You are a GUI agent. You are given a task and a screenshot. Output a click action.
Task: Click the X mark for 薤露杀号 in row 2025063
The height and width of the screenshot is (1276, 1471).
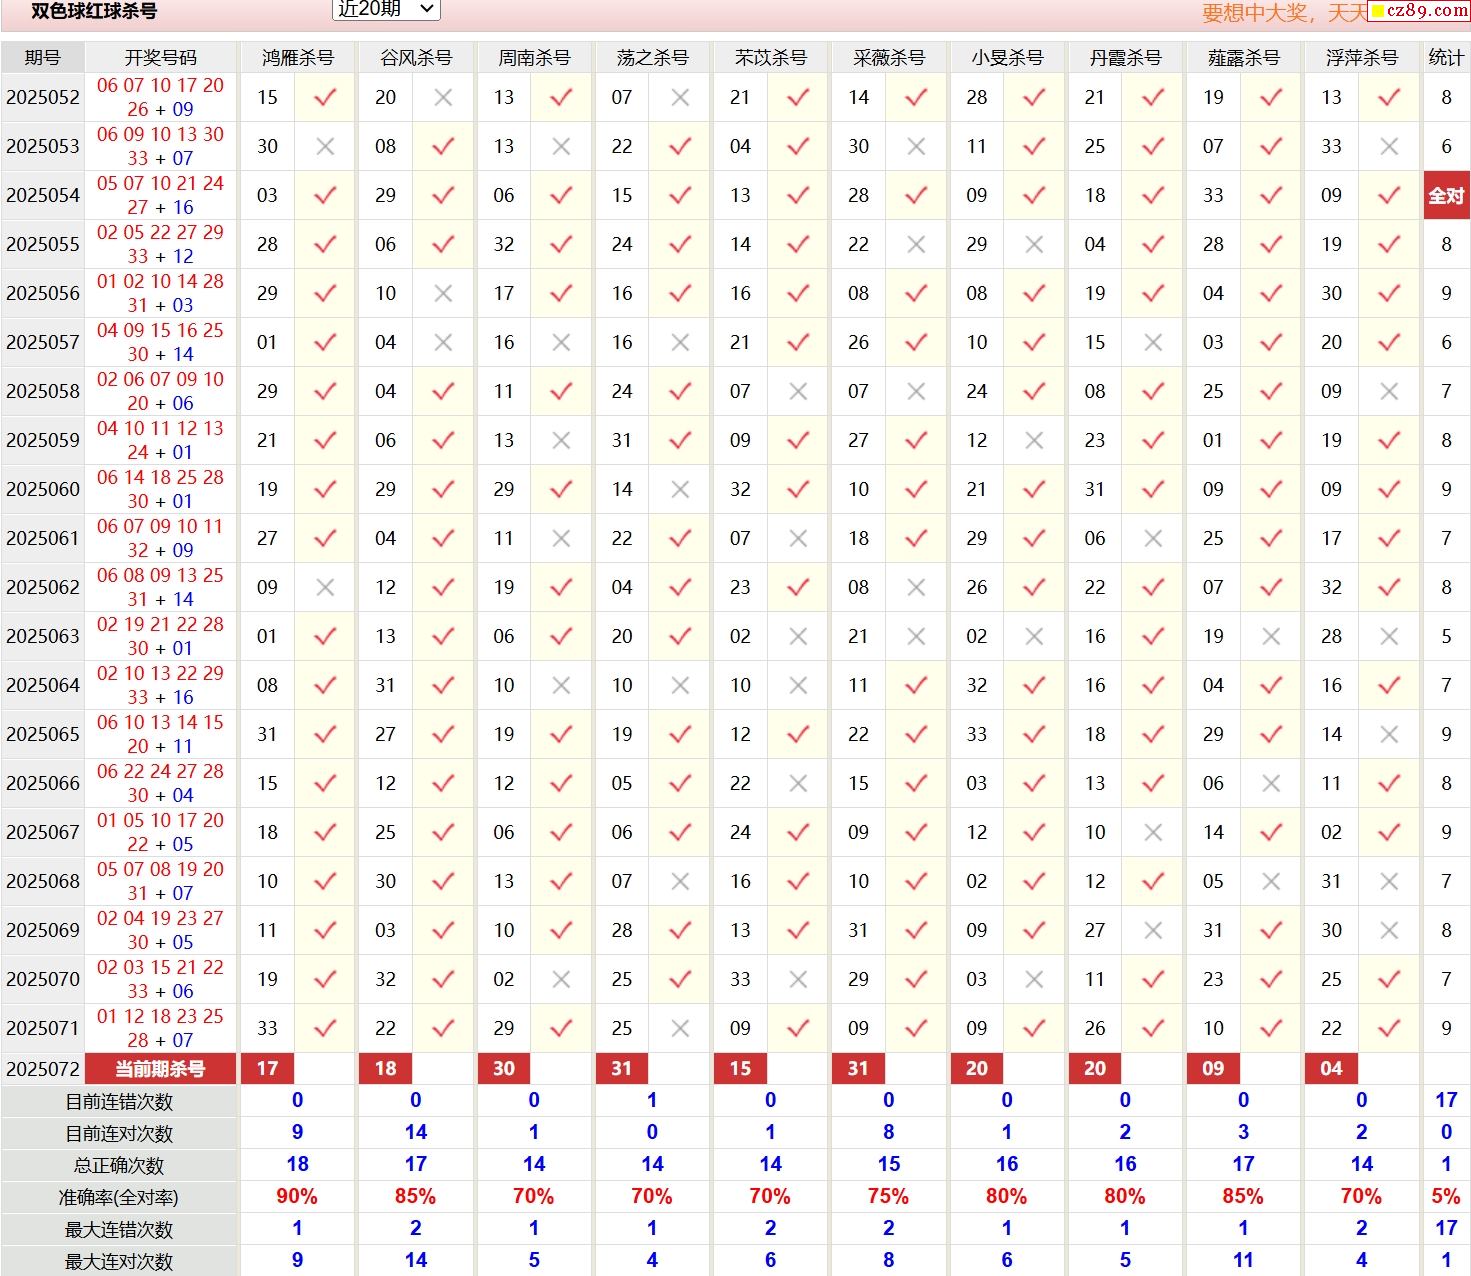(1271, 636)
